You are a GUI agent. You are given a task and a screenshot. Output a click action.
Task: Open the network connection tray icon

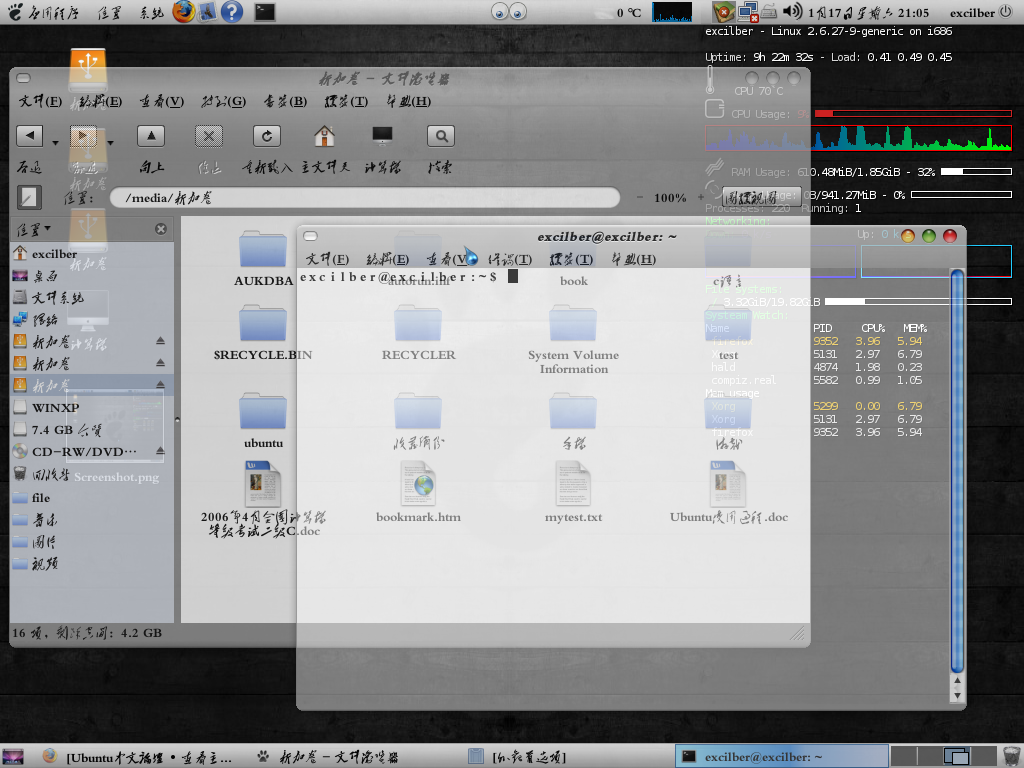point(748,12)
